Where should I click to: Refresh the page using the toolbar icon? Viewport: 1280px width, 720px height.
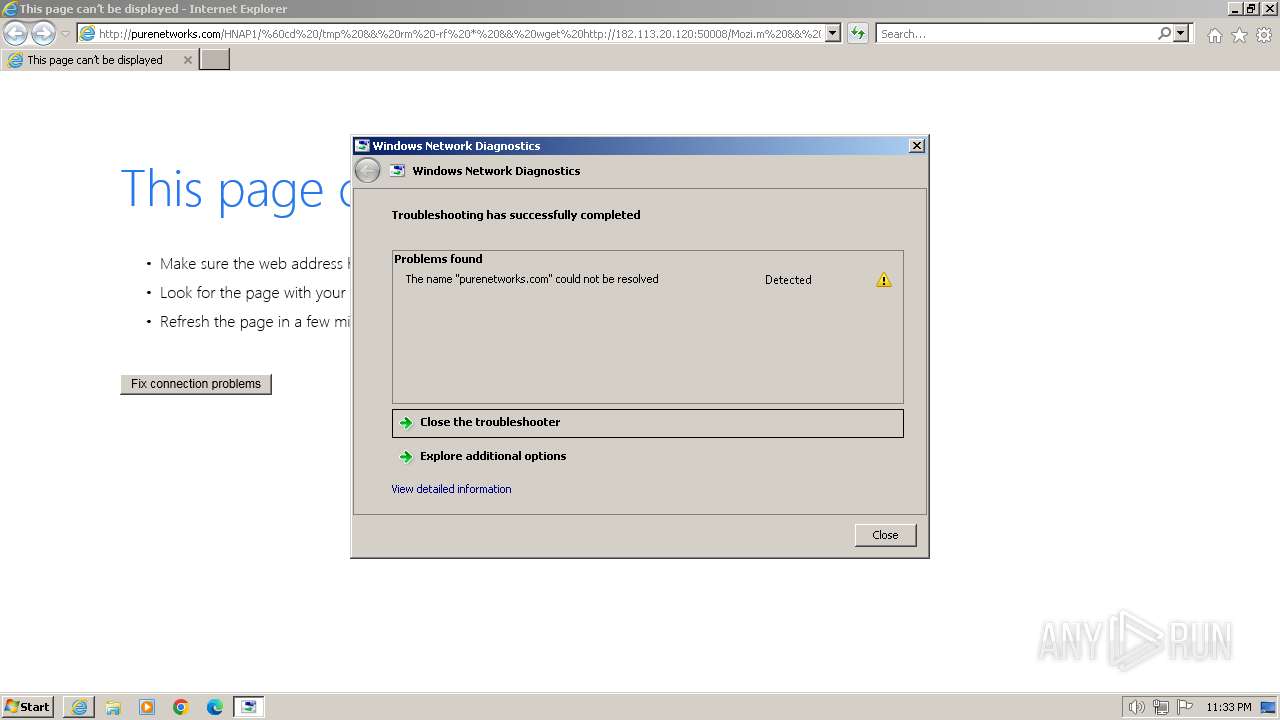coord(857,34)
